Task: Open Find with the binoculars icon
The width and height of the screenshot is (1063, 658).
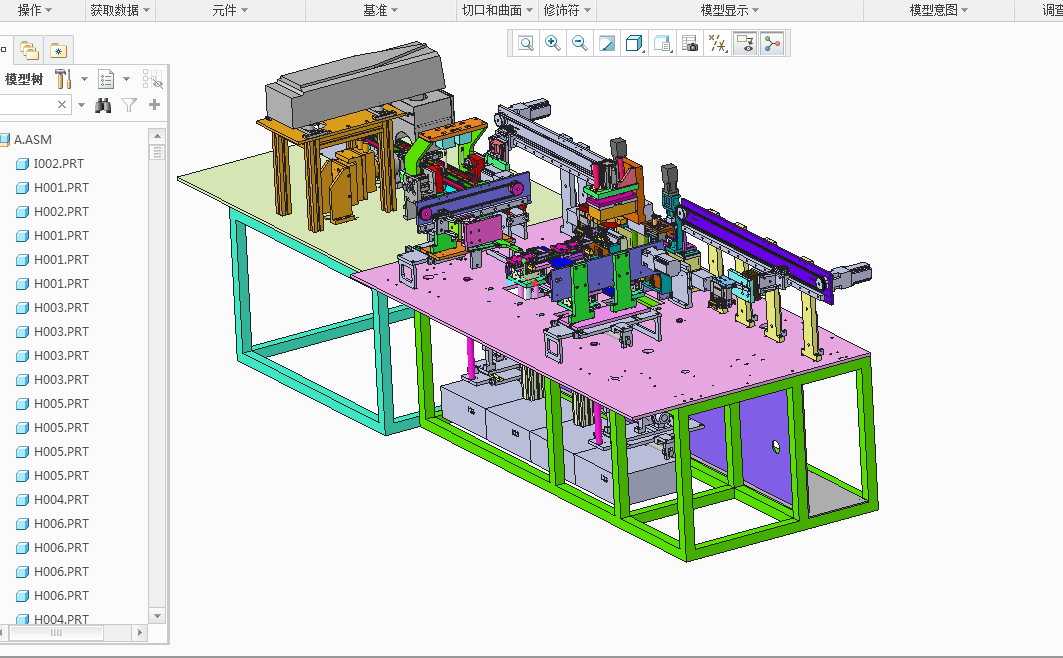Action: 103,104
